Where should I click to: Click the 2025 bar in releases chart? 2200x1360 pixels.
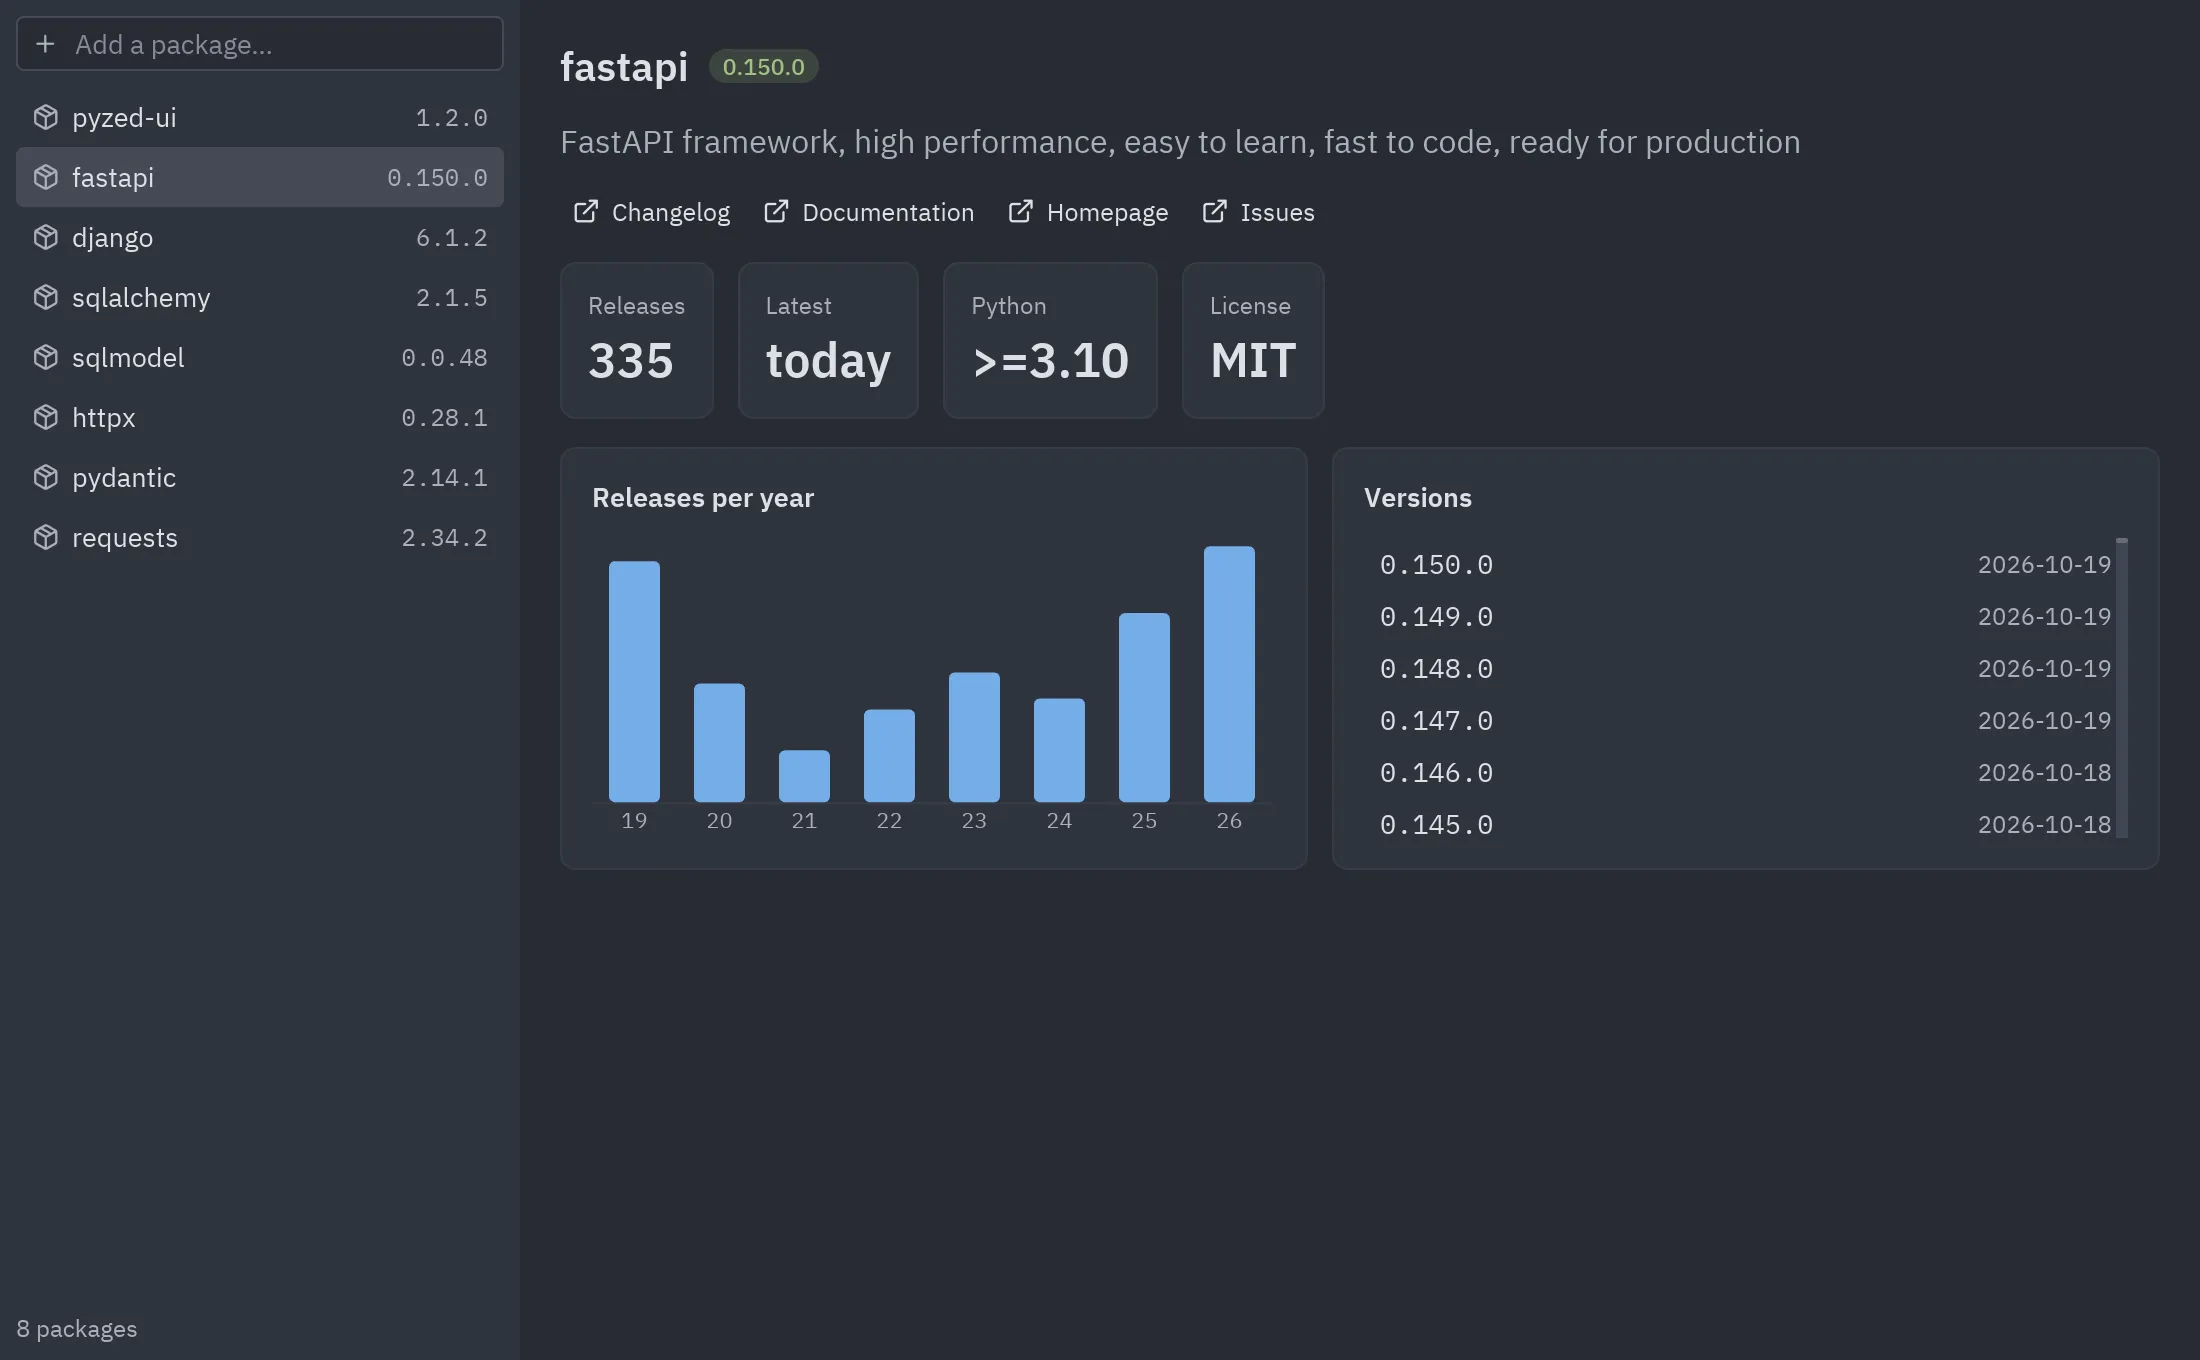coord(1144,707)
